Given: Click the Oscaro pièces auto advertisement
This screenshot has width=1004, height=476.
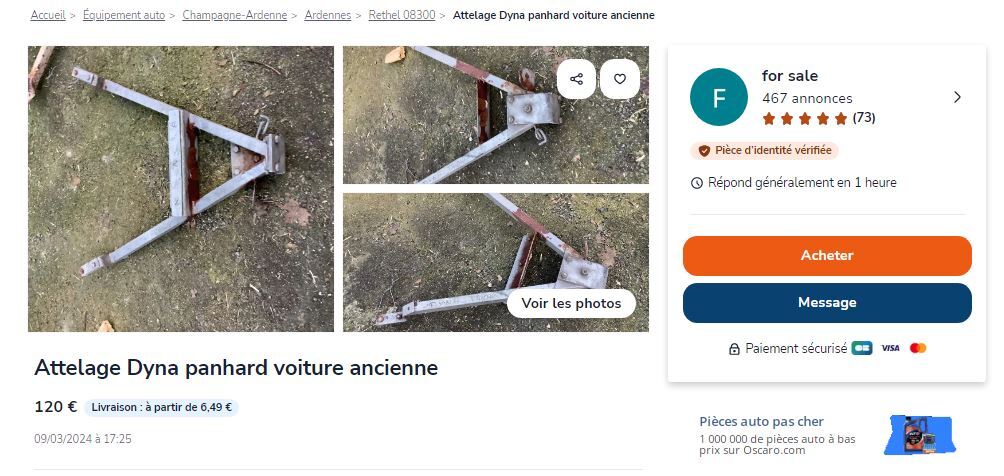Looking at the screenshot, I should (827, 435).
